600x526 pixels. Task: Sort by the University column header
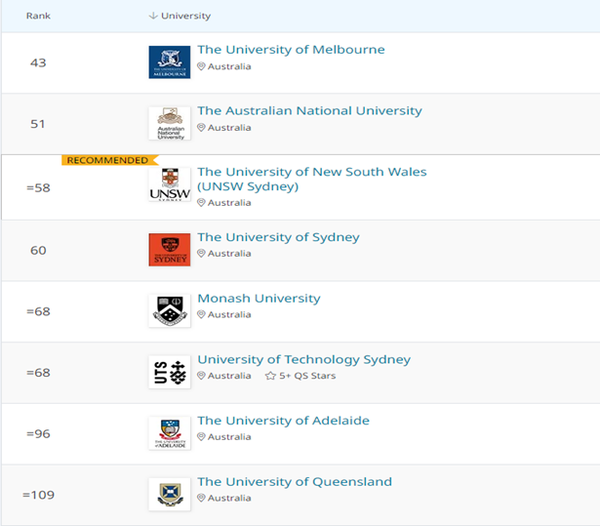(x=184, y=16)
